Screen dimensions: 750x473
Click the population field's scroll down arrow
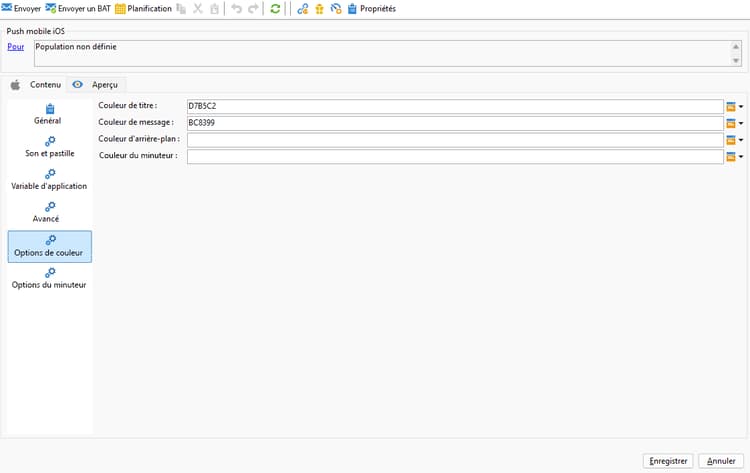[736, 61]
